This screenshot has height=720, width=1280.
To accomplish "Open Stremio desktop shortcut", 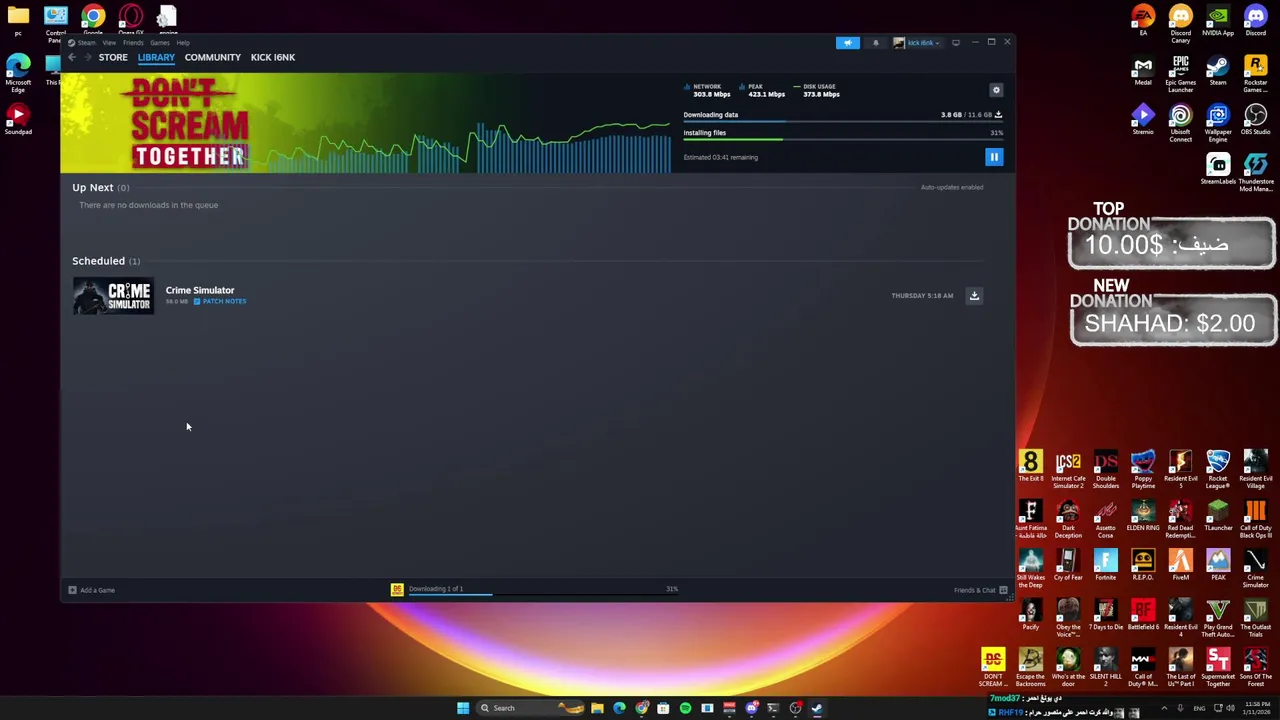I will [x=1143, y=120].
